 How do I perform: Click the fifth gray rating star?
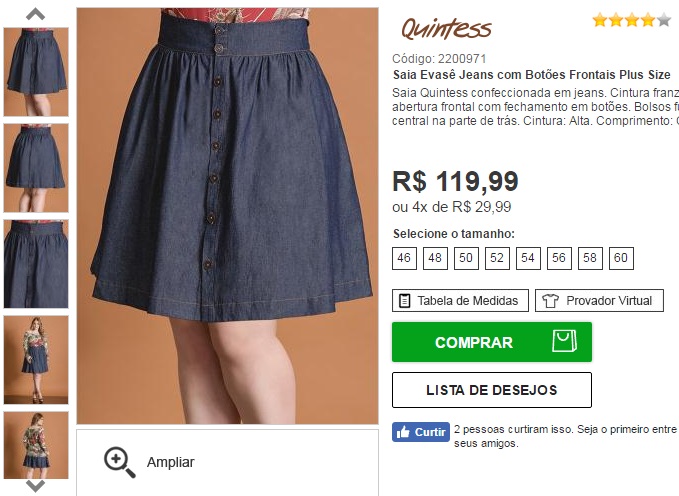point(663,19)
